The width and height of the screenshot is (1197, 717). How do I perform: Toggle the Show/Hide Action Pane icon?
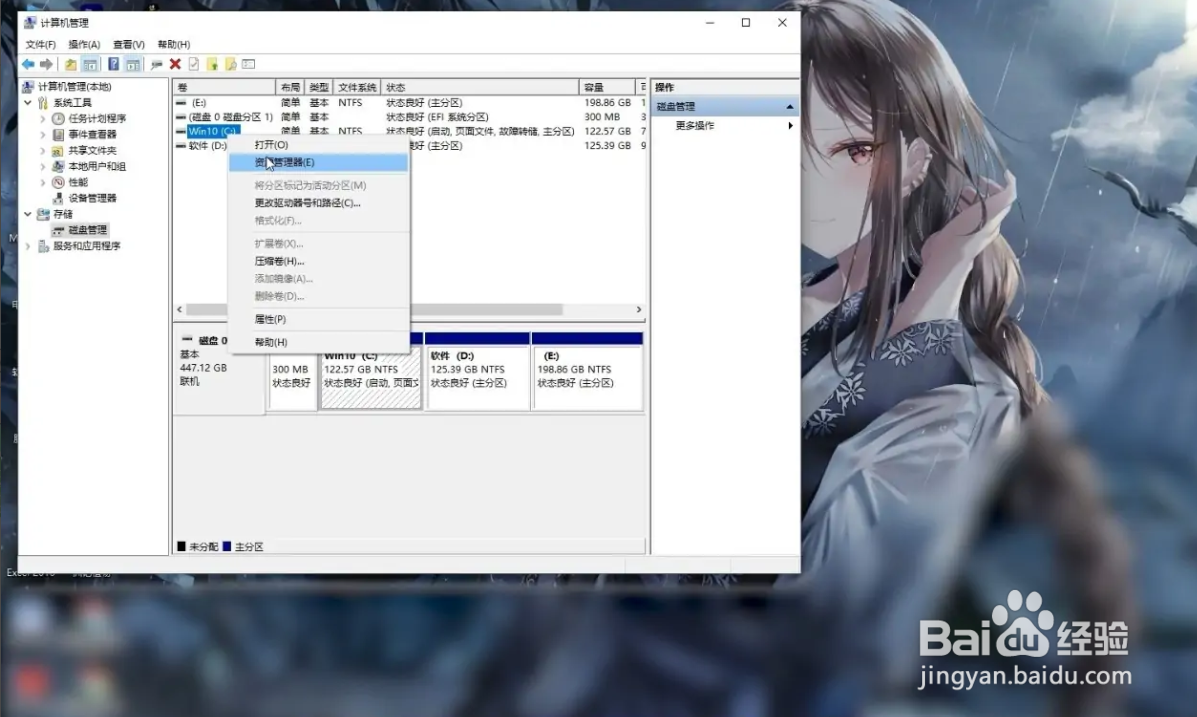click(x=133, y=64)
